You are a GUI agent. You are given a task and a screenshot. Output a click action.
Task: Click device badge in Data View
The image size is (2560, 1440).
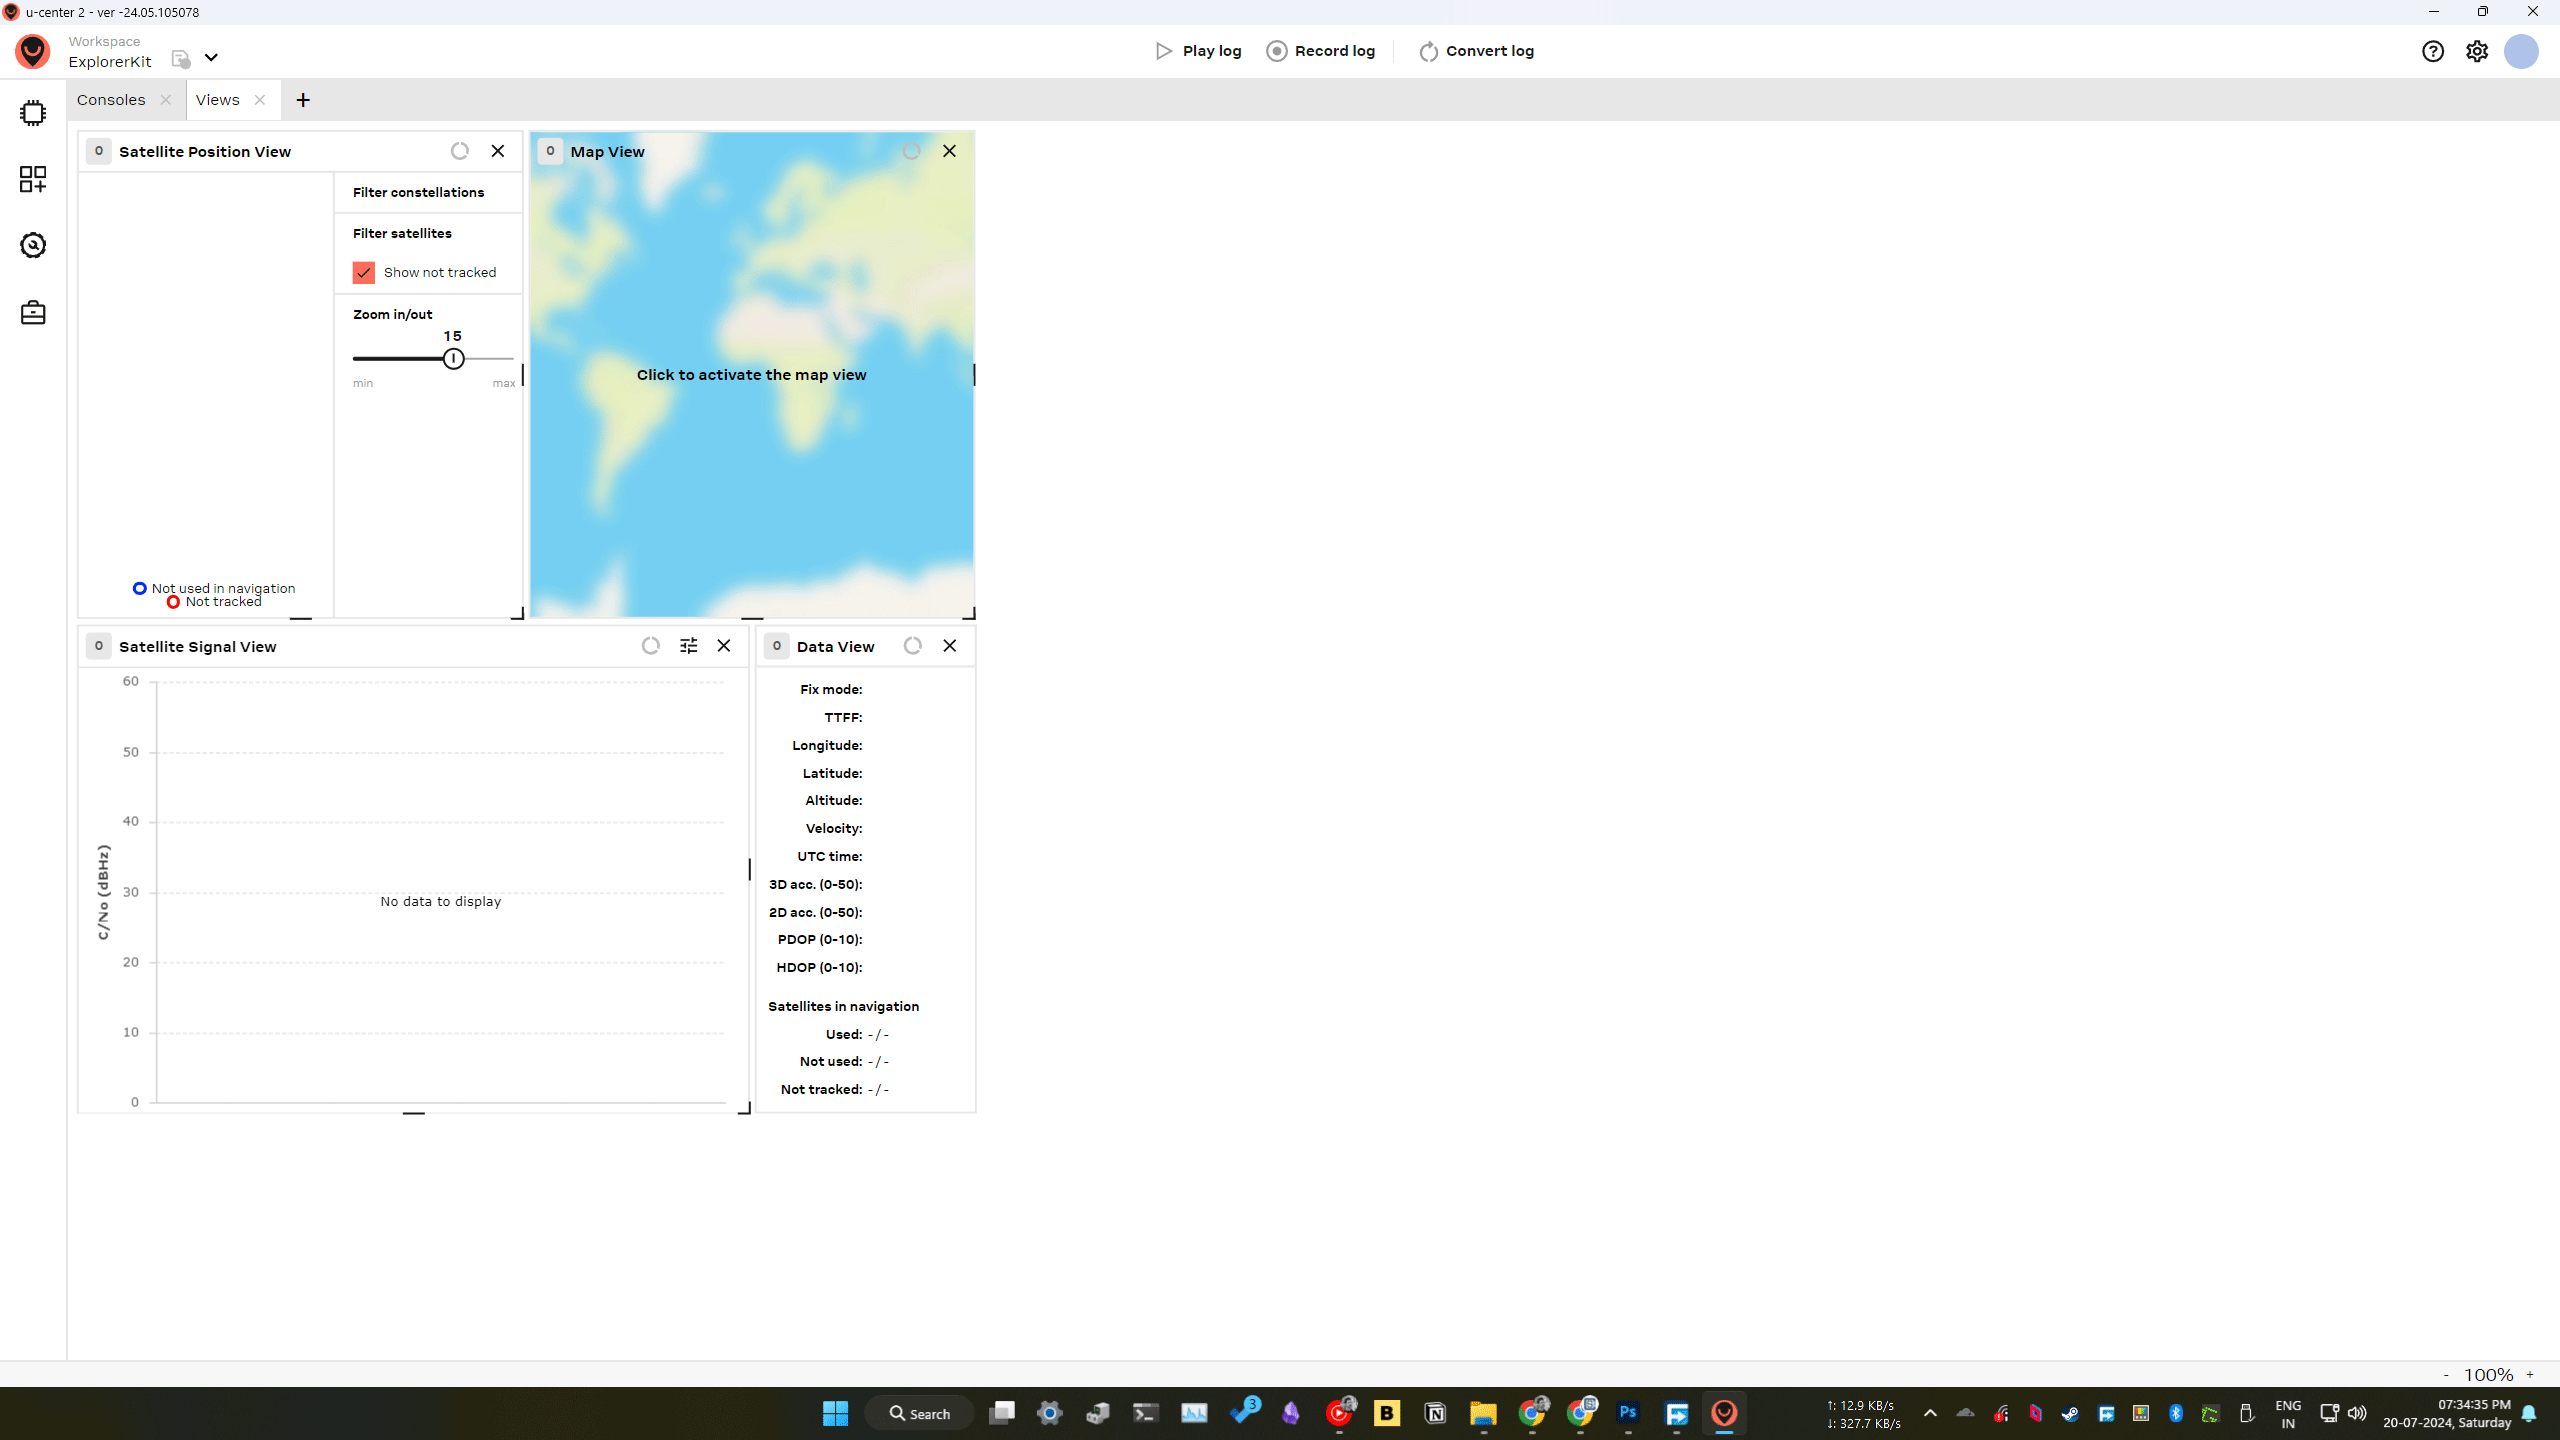[x=776, y=646]
